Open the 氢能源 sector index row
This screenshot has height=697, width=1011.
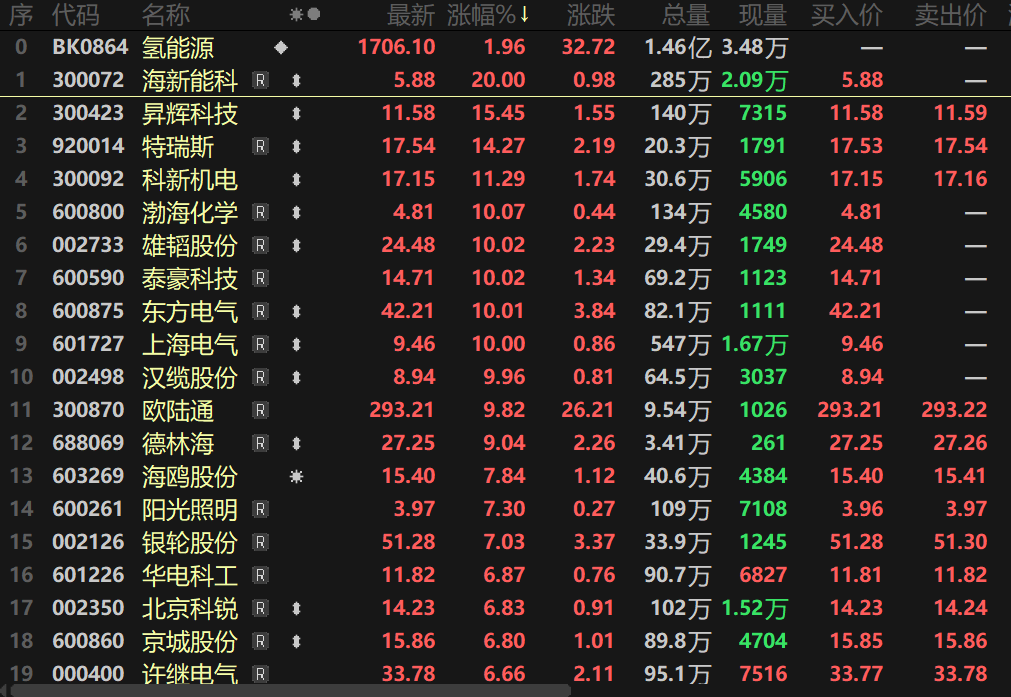click(506, 47)
